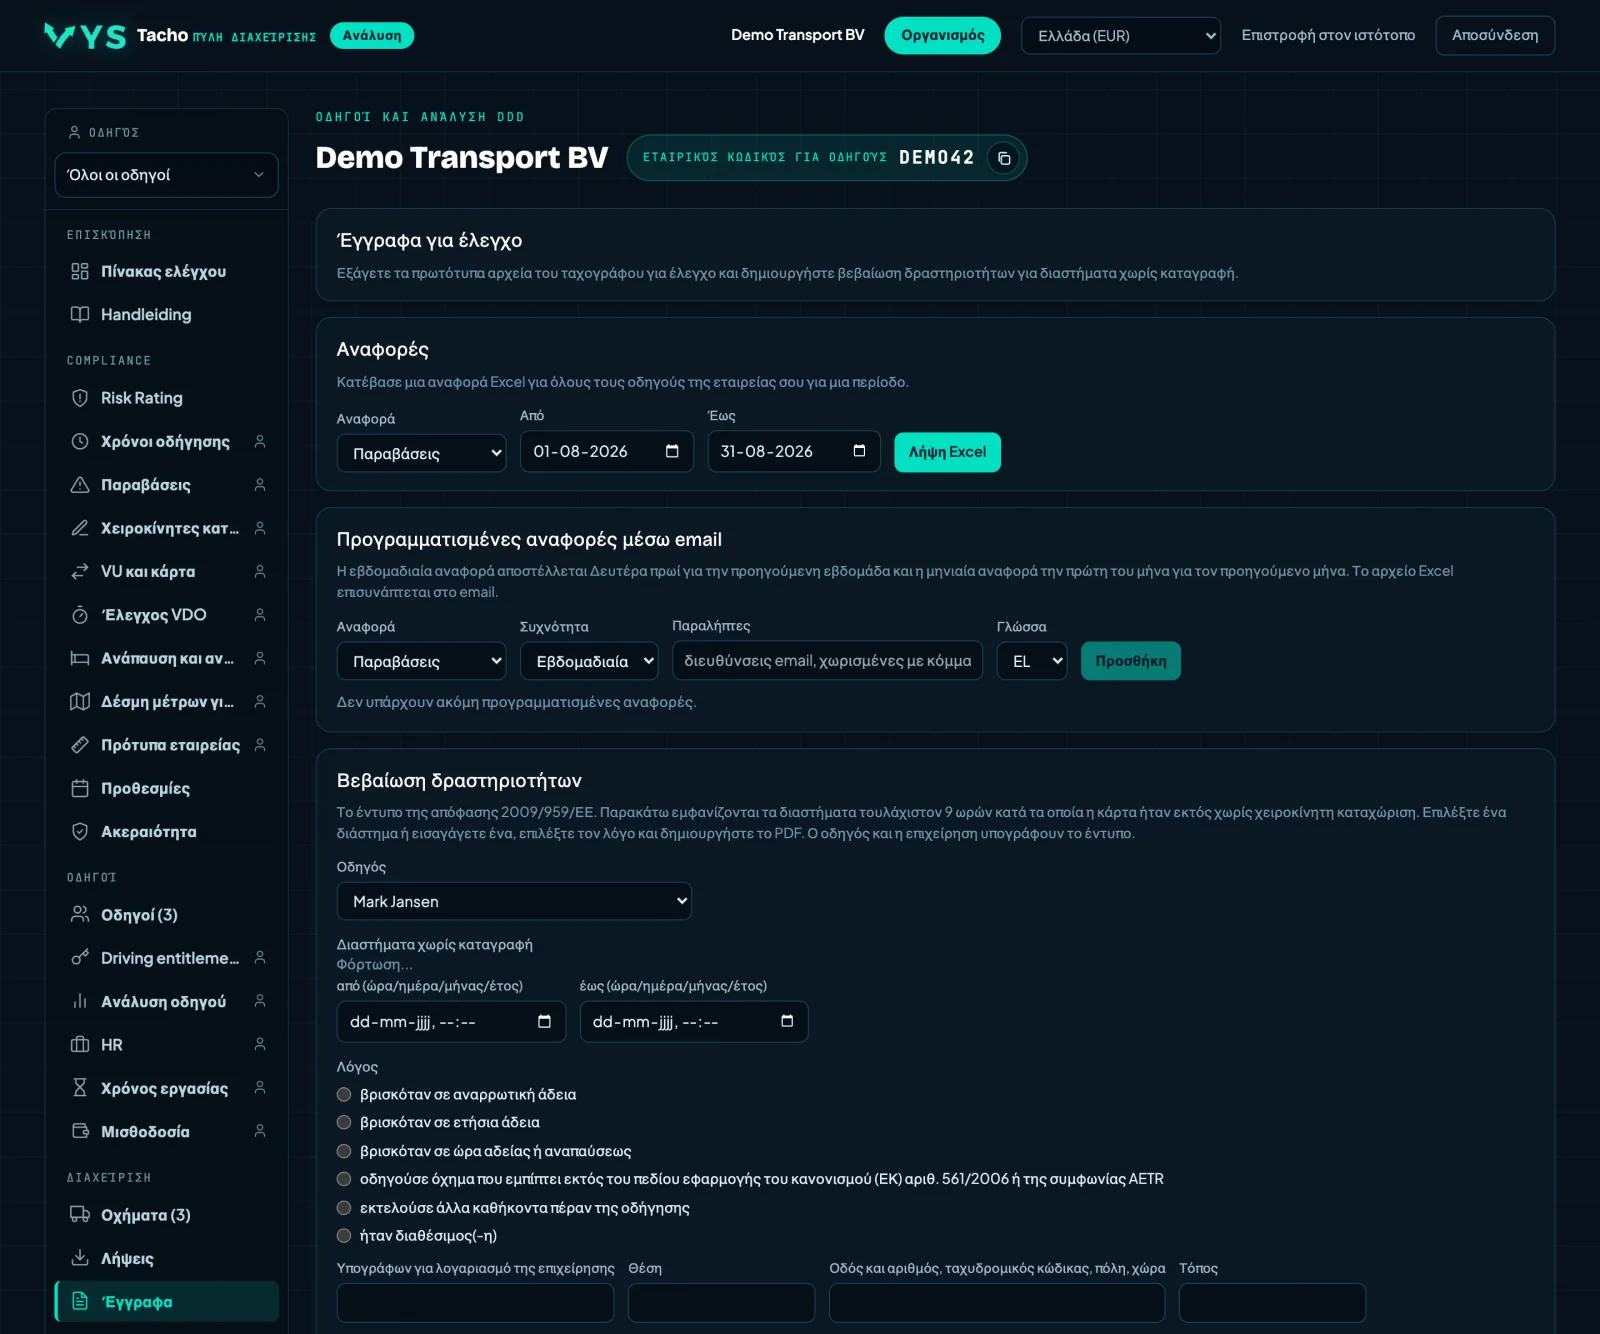Image resolution: width=1600 pixels, height=1334 pixels.
Task: Open the Πίνακας ελέγχου dashboard icon
Action: (x=80, y=271)
